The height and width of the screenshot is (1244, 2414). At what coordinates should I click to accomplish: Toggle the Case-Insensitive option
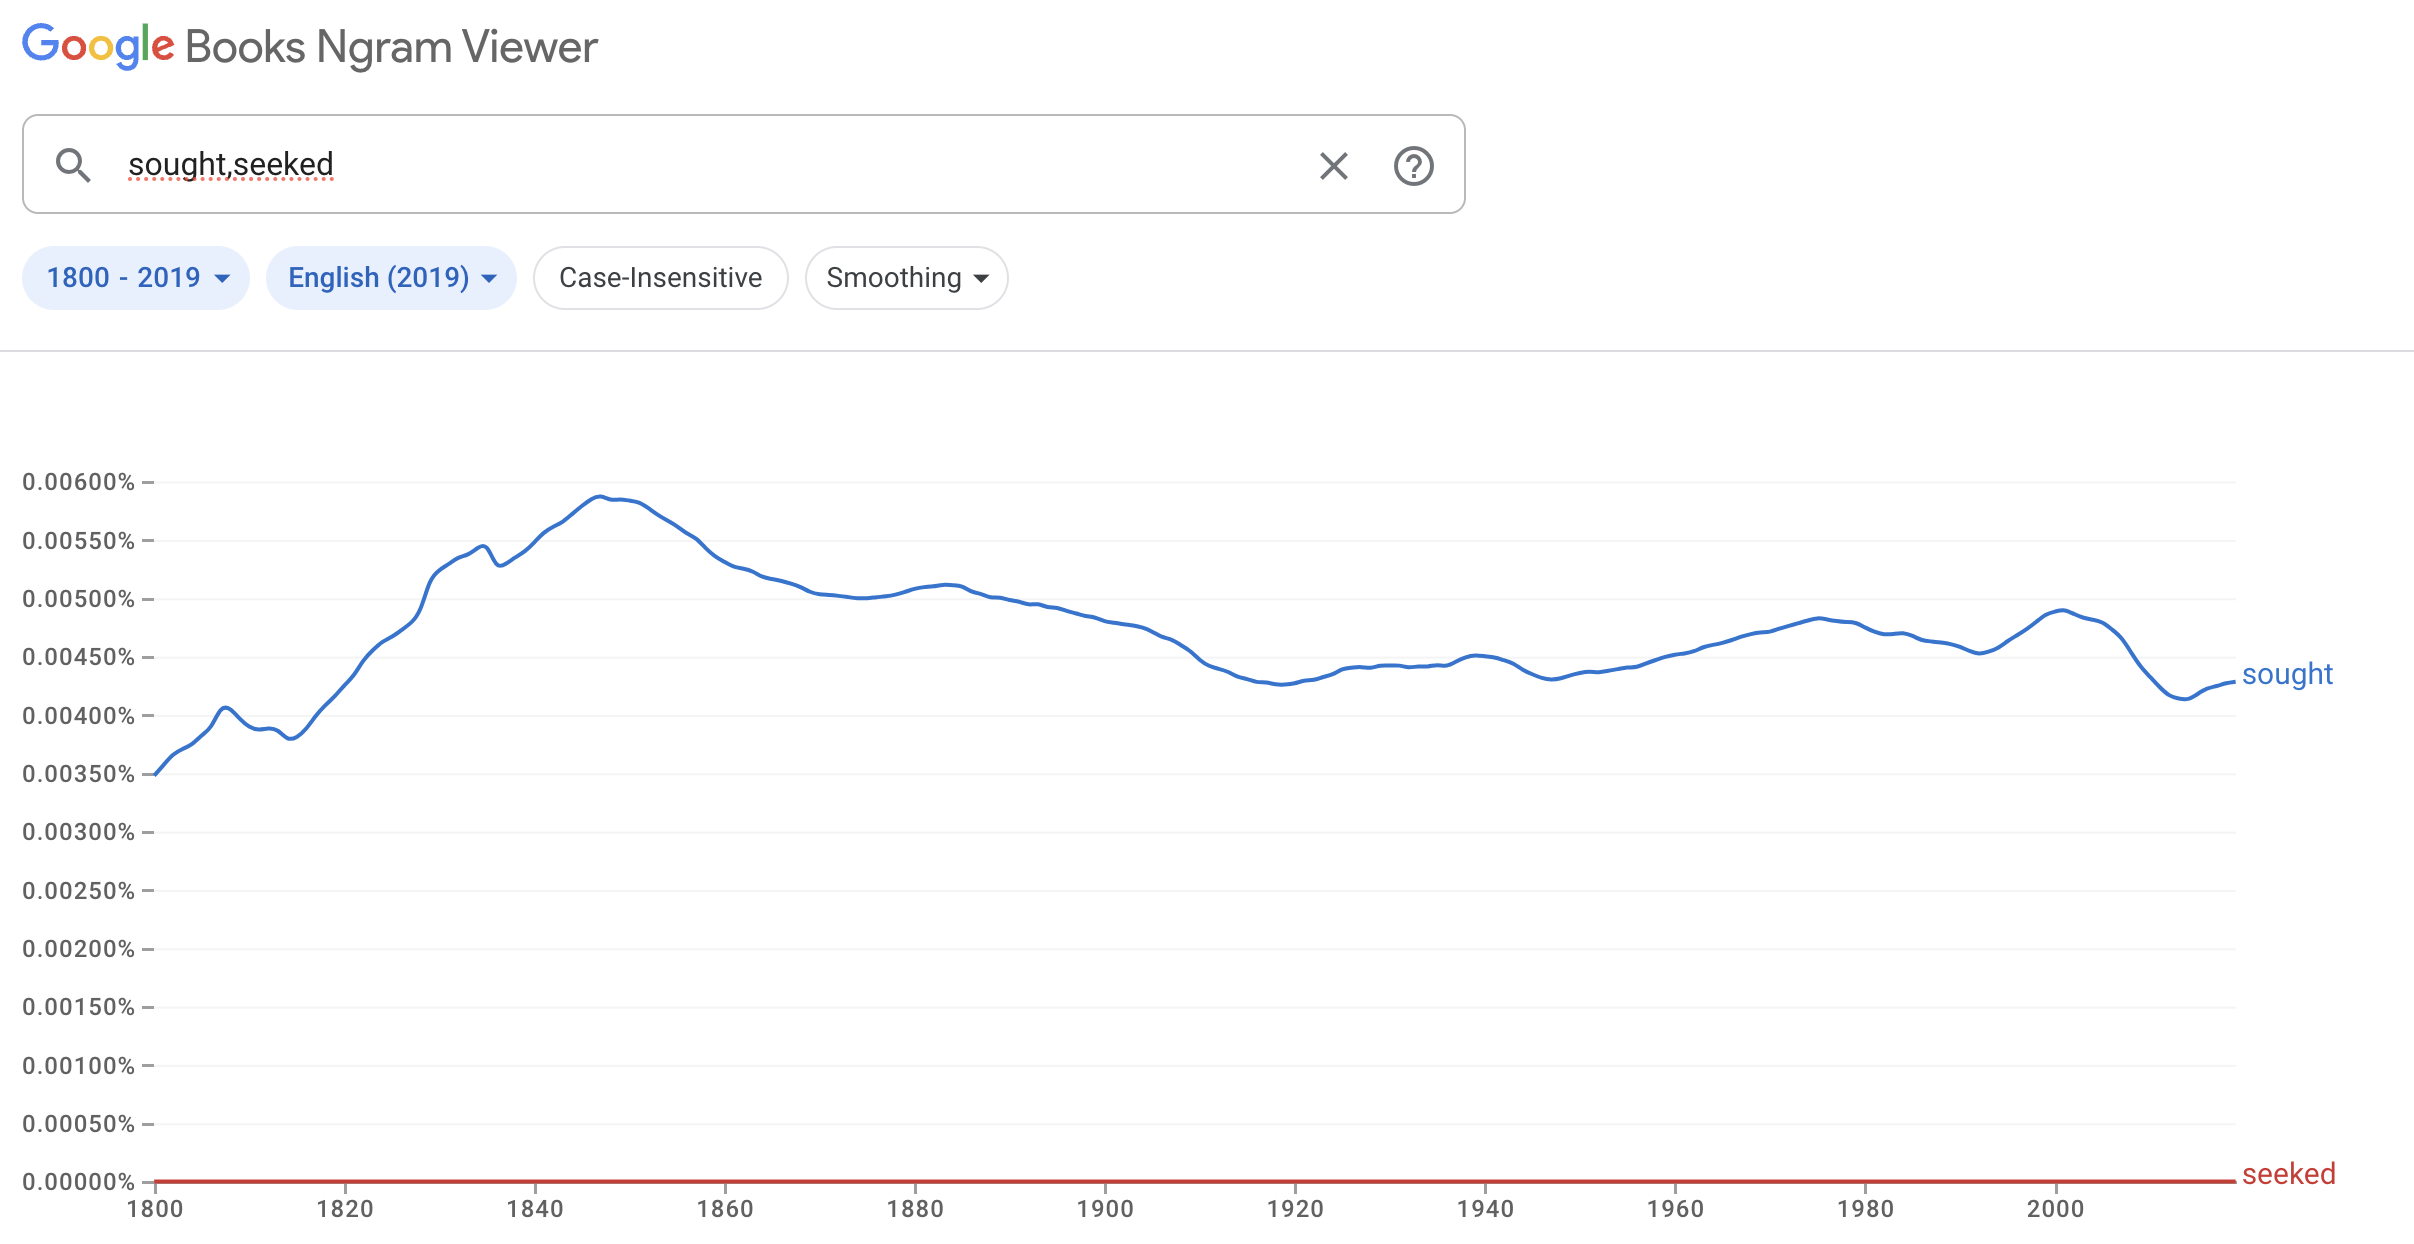tap(660, 278)
